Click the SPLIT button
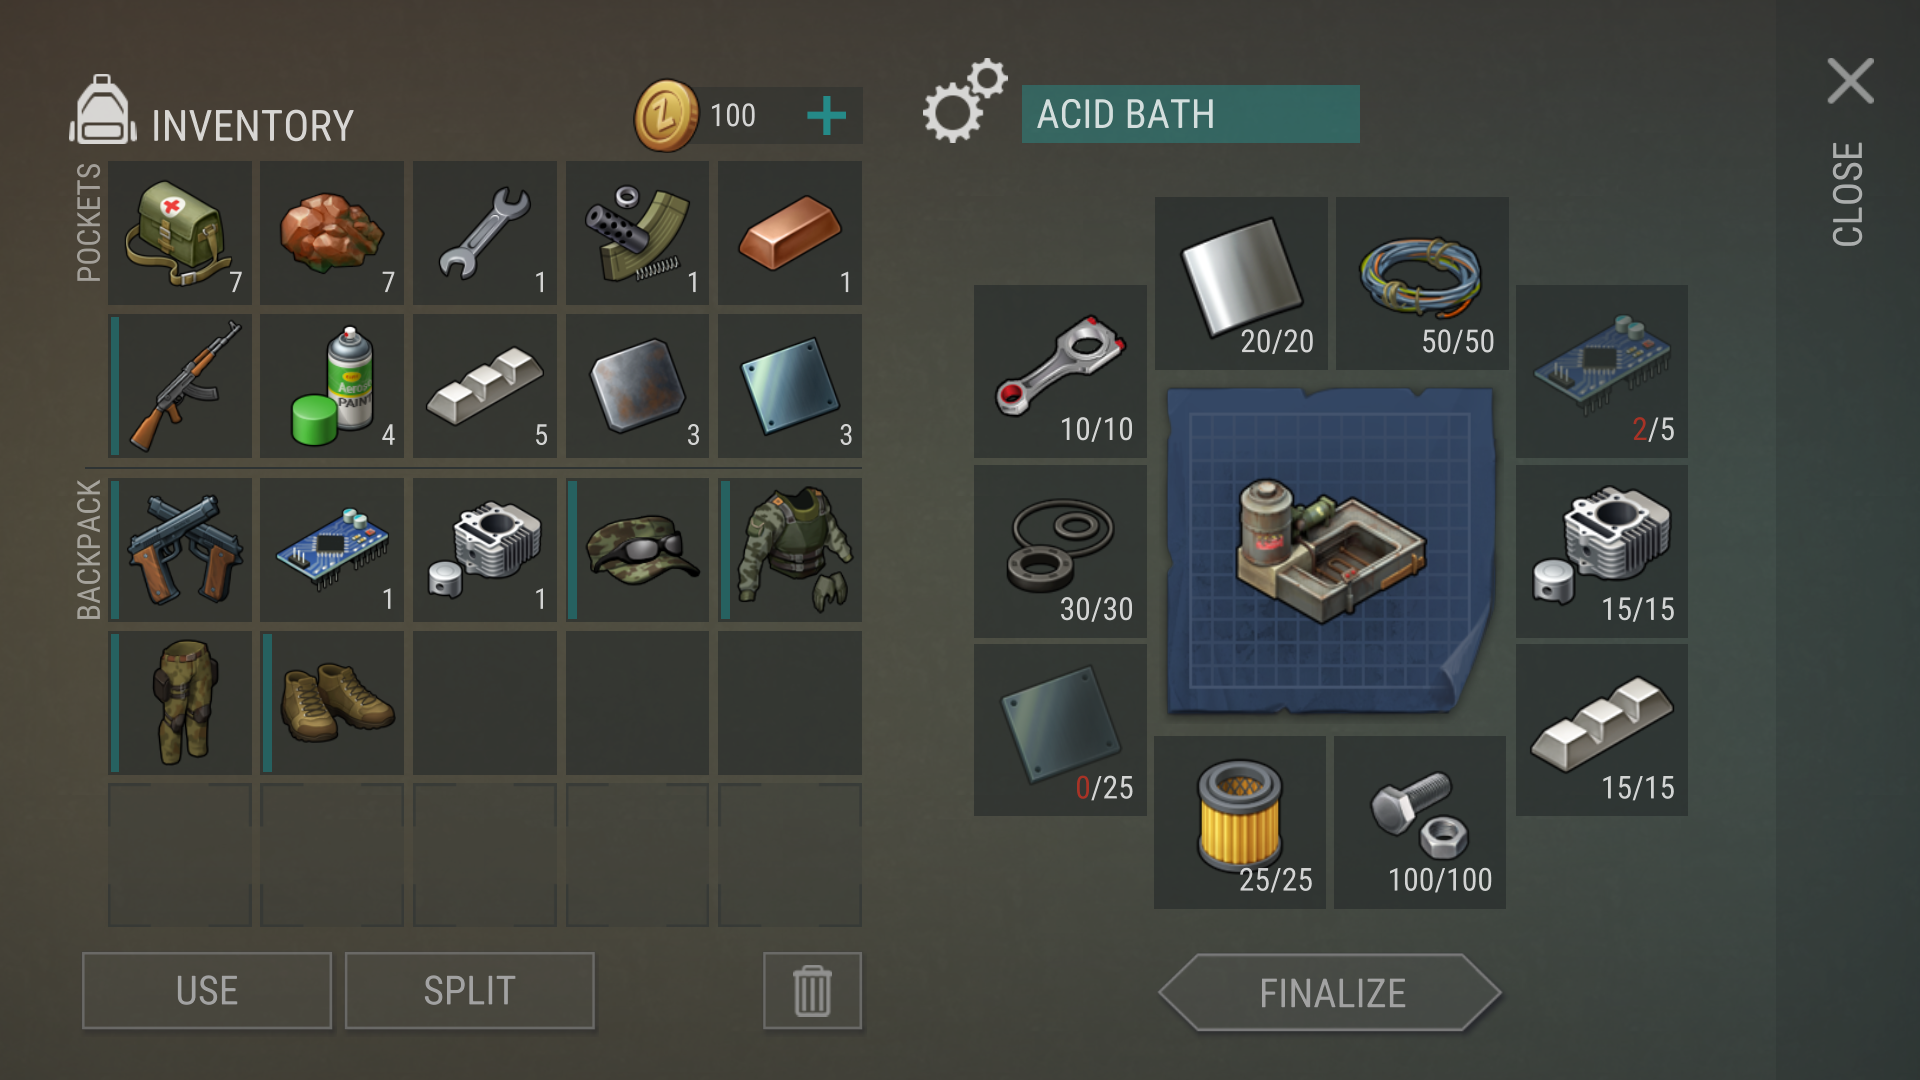The image size is (1920, 1080). tap(470, 991)
